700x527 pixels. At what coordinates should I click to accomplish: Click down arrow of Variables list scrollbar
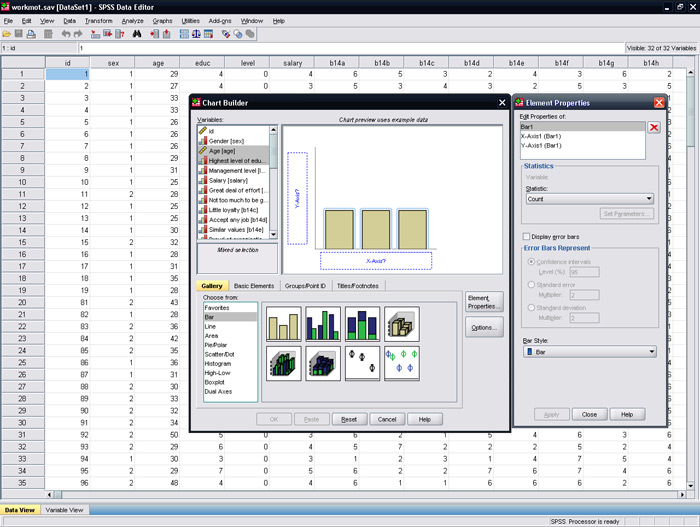(273, 234)
